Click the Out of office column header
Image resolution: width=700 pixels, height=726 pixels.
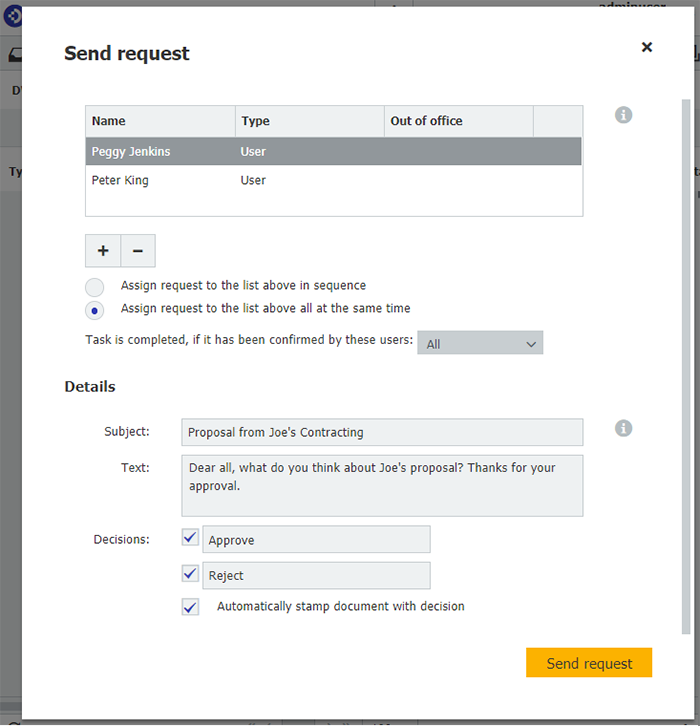[458, 121]
